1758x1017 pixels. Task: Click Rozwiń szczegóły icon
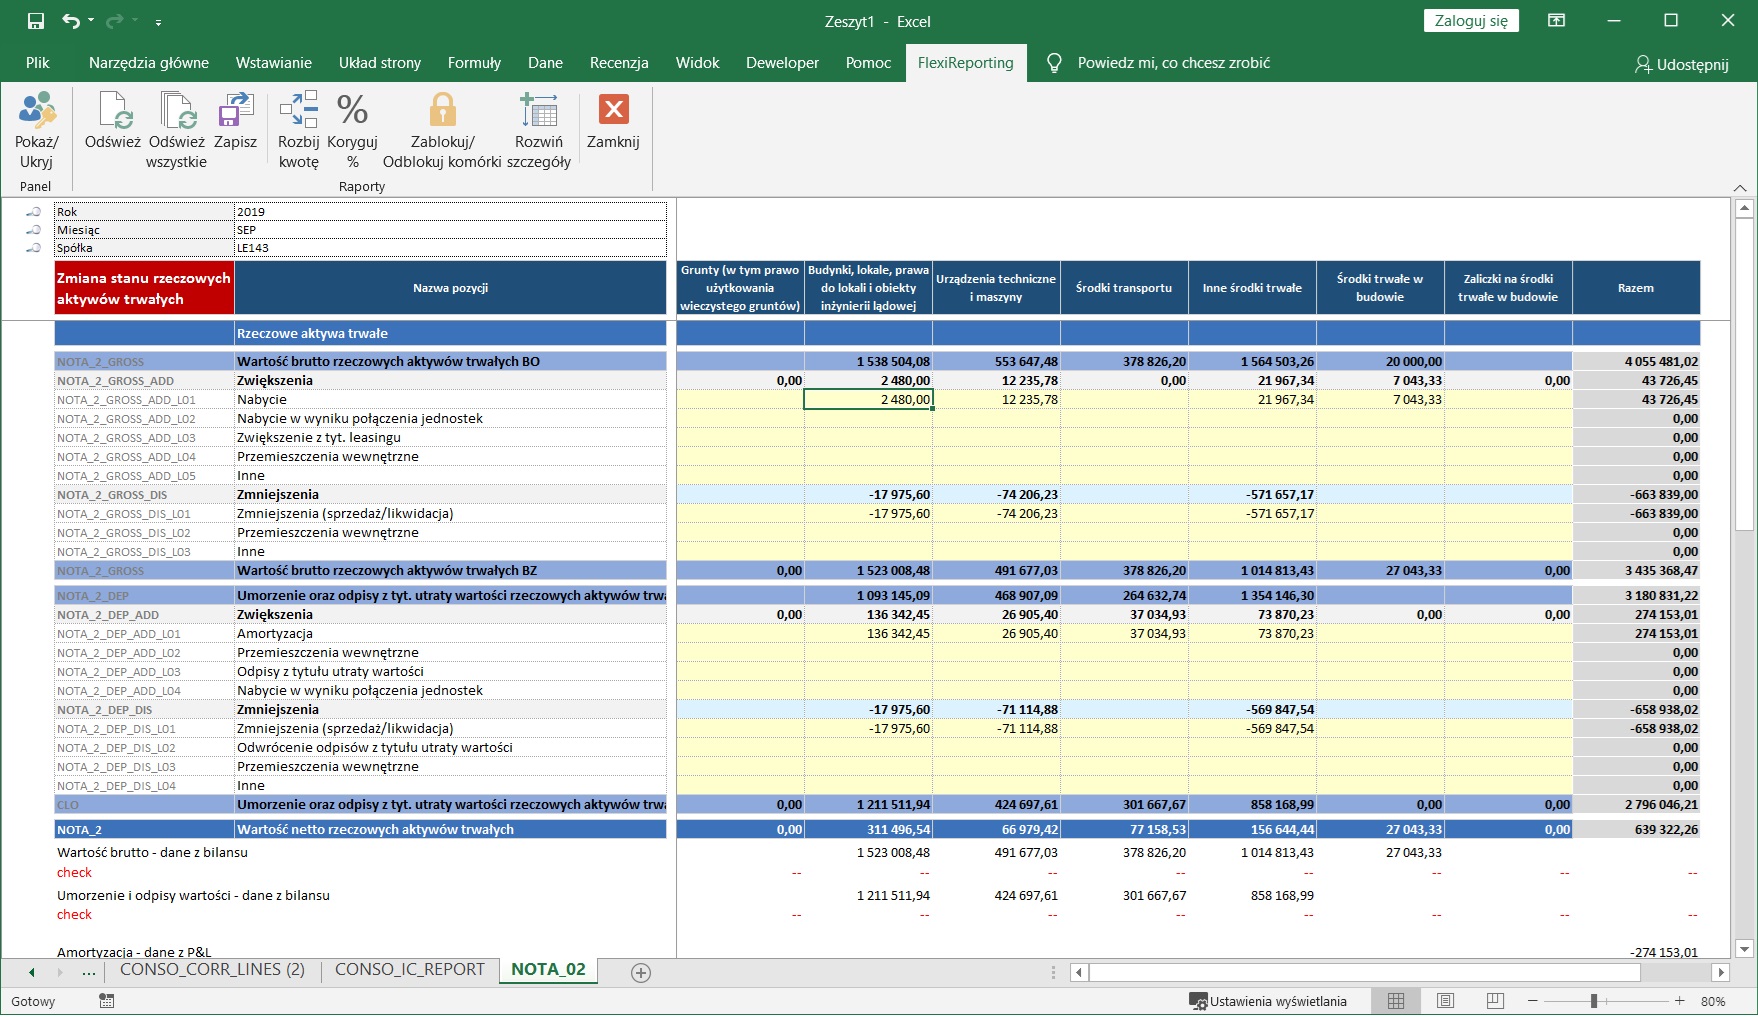click(539, 111)
